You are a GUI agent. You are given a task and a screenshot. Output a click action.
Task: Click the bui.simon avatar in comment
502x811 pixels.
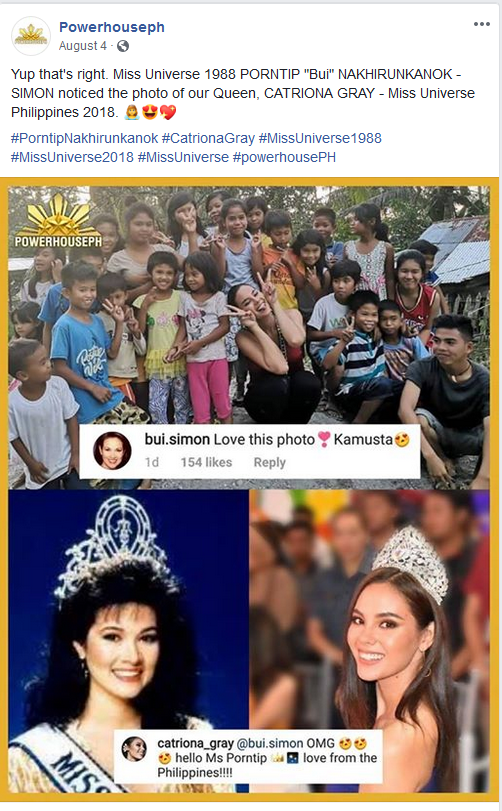click(x=112, y=450)
